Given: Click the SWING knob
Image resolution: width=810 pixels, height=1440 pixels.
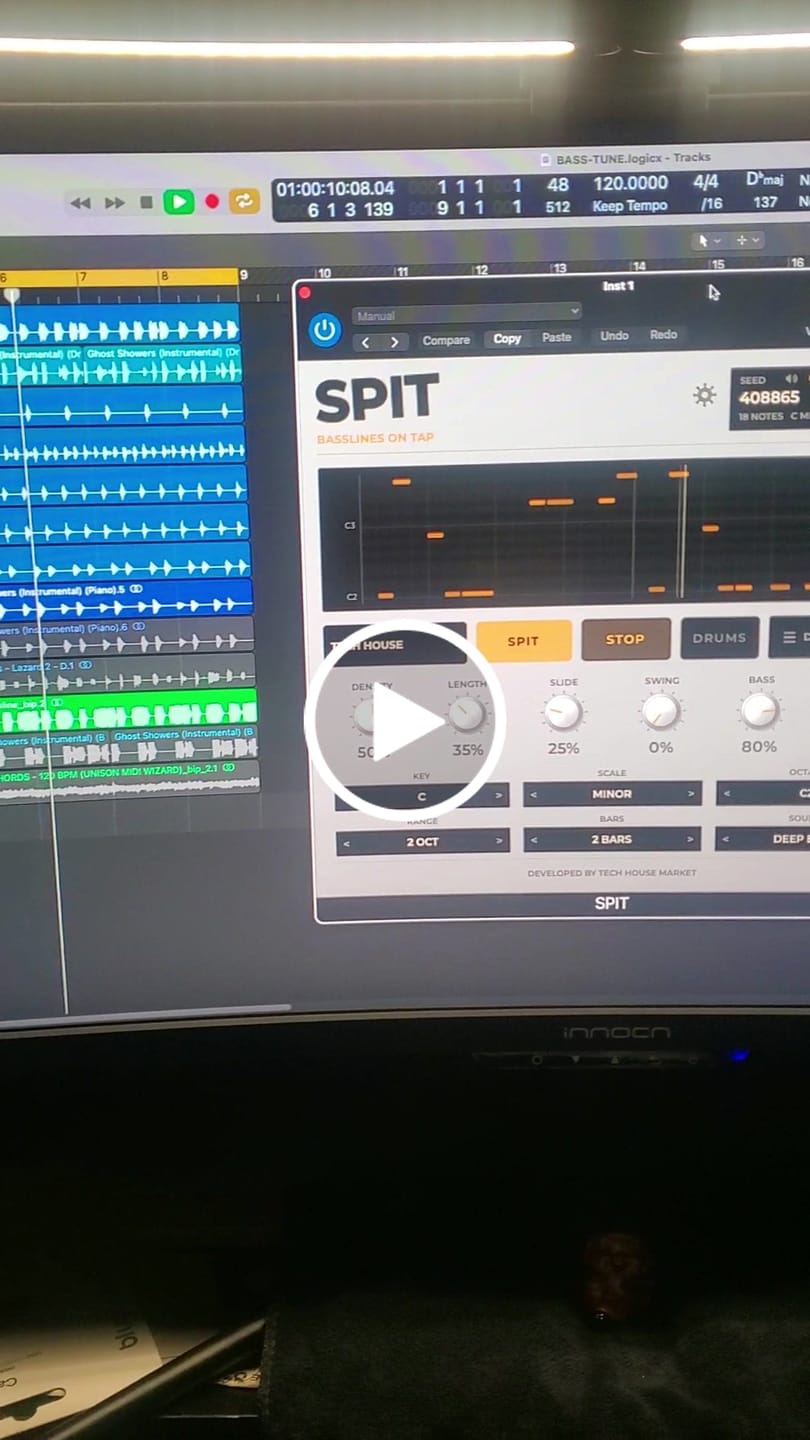Looking at the screenshot, I should [661, 711].
